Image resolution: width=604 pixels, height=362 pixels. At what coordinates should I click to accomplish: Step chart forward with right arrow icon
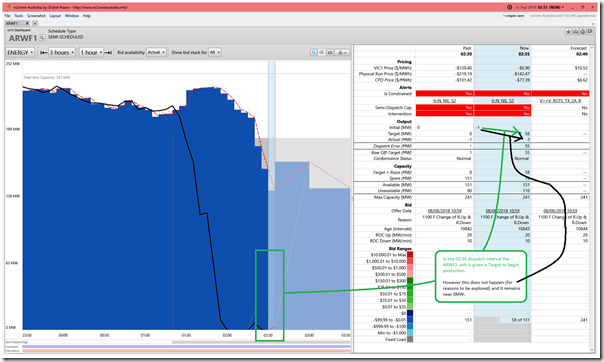[108, 52]
